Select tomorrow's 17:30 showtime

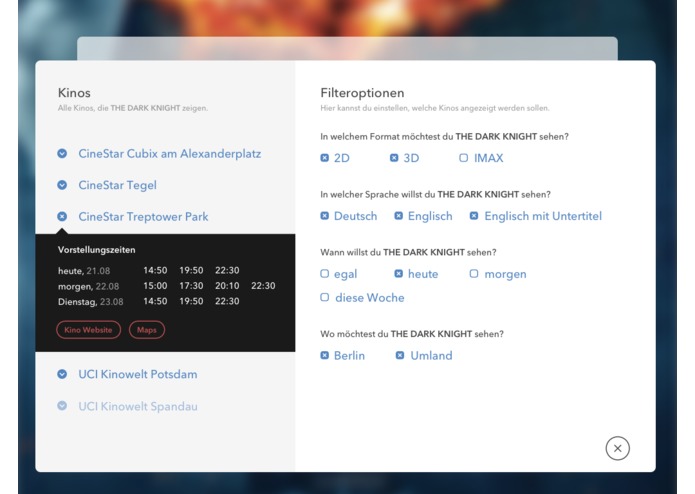(191, 286)
